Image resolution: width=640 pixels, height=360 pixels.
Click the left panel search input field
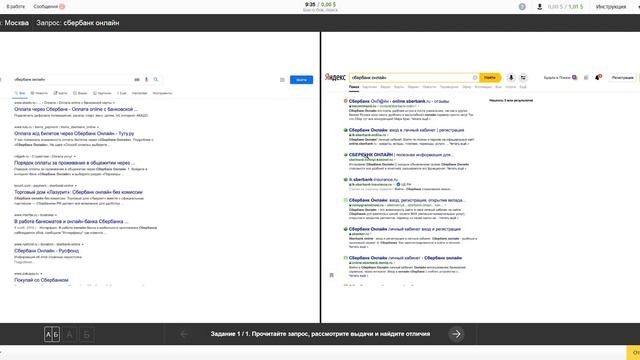pyautogui.click(x=72, y=79)
